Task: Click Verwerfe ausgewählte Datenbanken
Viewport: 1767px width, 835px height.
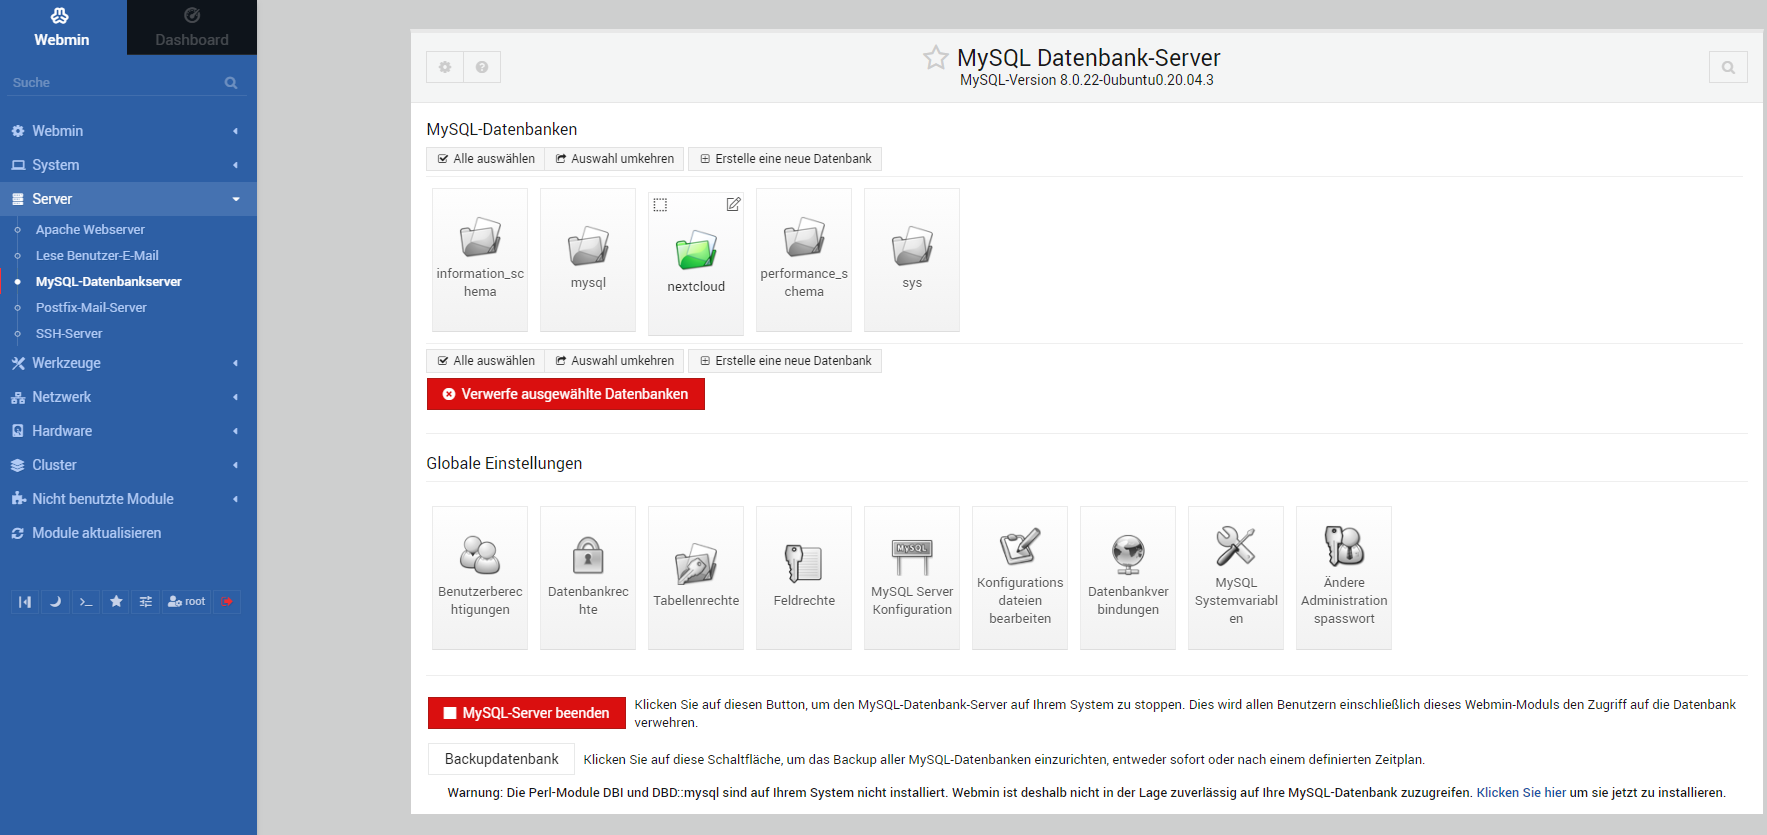Action: [566, 394]
